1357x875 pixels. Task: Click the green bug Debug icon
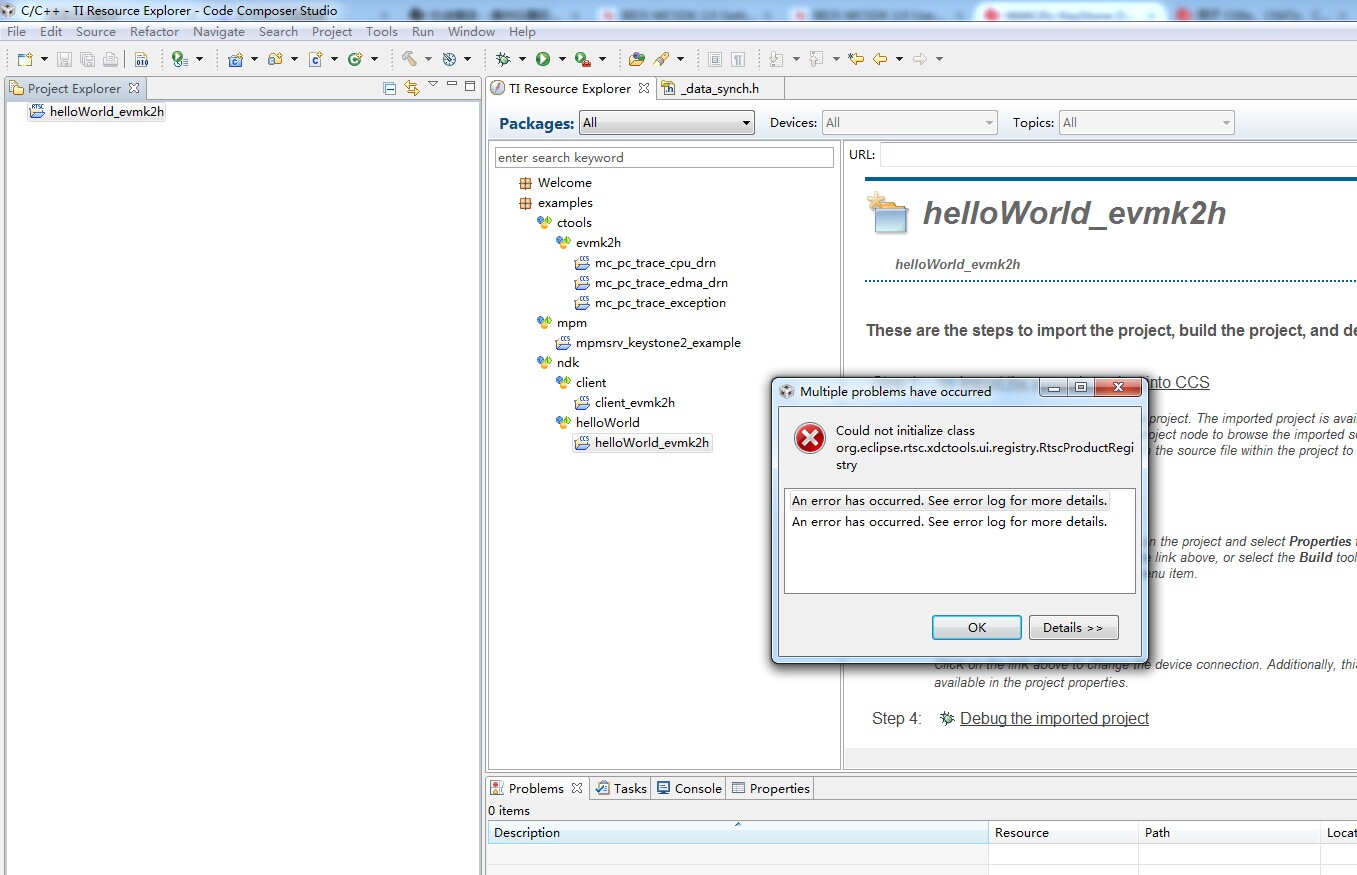pyautogui.click(x=503, y=59)
